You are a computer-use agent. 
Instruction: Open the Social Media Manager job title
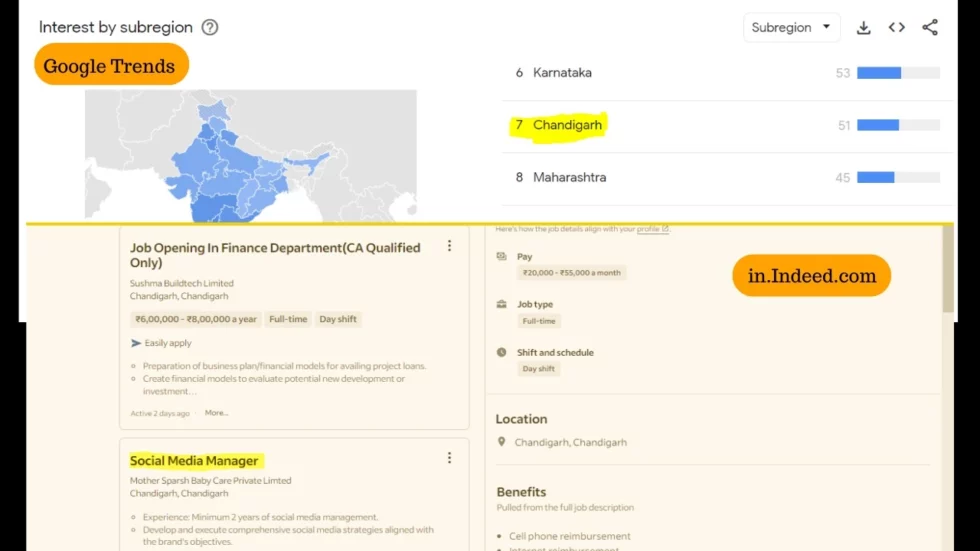[194, 460]
